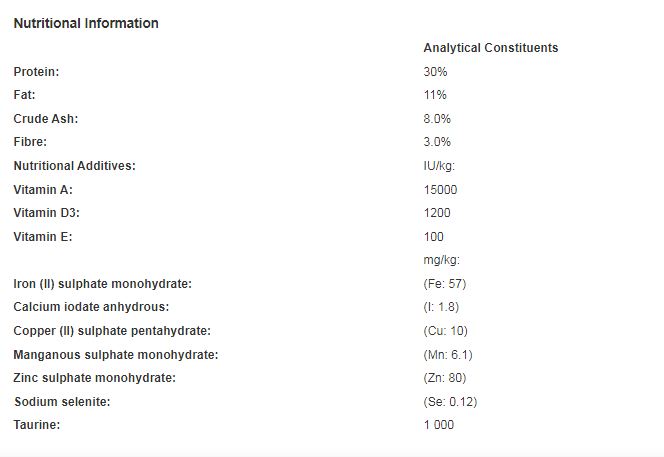Click the Nutritional Additives label

[x=75, y=166]
